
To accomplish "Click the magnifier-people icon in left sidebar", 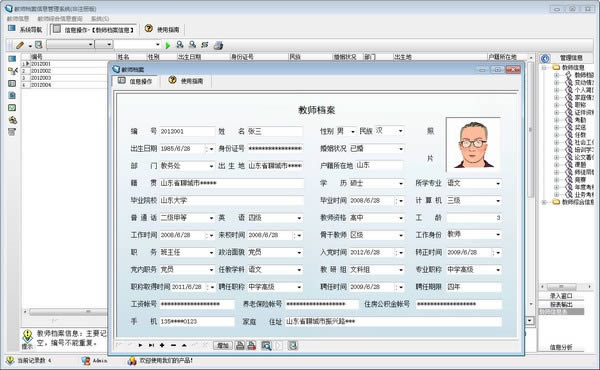I will click(x=13, y=120).
